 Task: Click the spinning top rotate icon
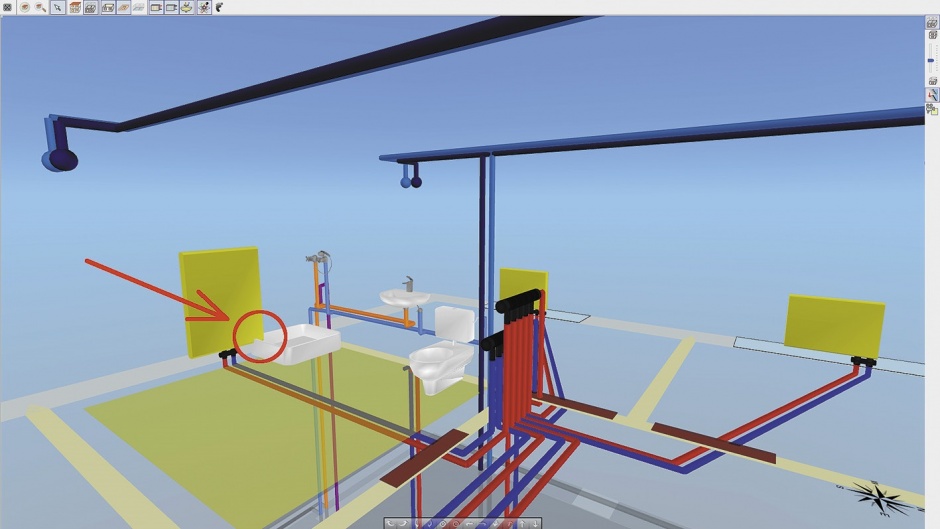pos(187,7)
